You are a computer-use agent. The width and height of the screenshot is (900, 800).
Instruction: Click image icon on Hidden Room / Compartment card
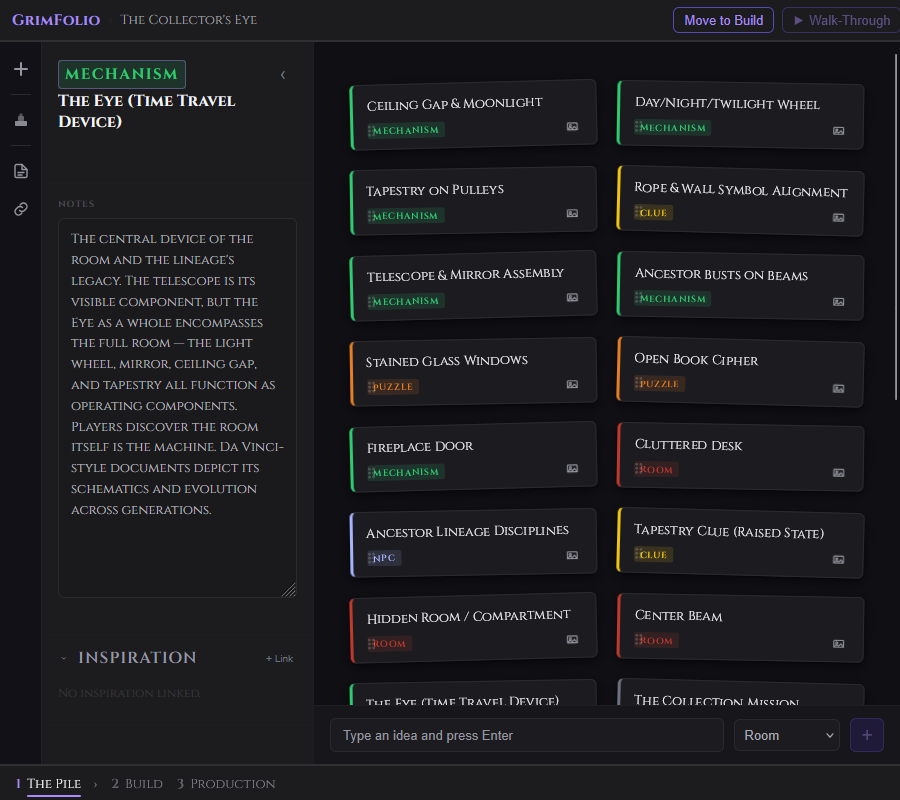pyautogui.click(x=572, y=639)
